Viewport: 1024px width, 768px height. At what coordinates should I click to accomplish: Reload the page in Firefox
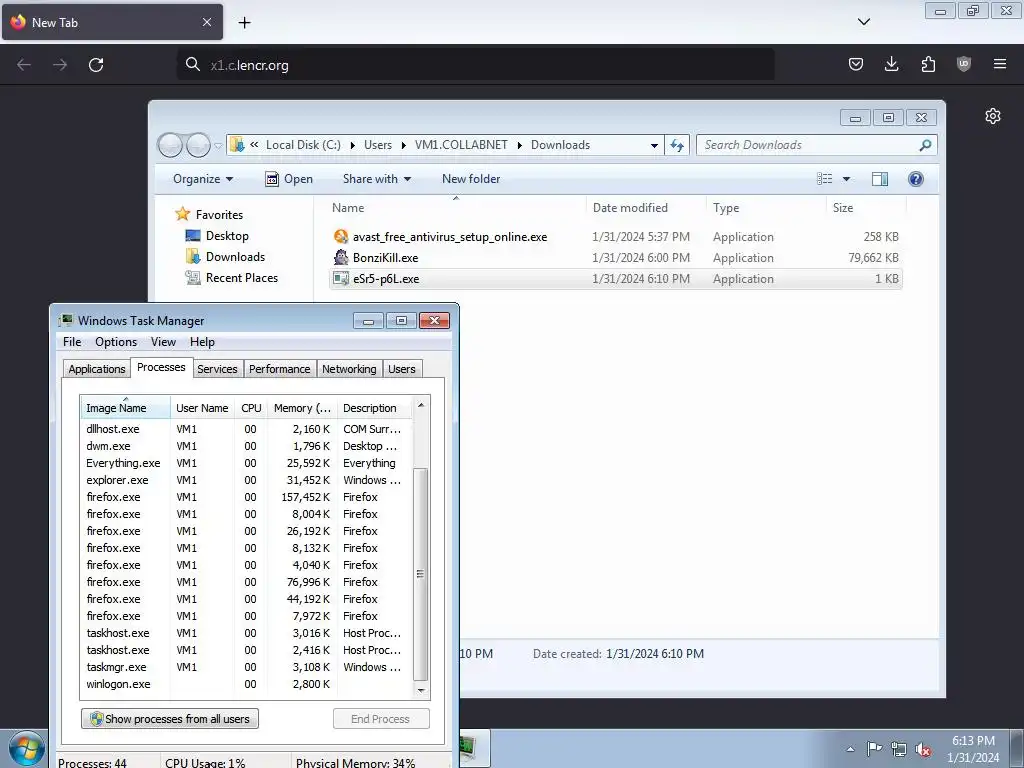(x=96, y=65)
